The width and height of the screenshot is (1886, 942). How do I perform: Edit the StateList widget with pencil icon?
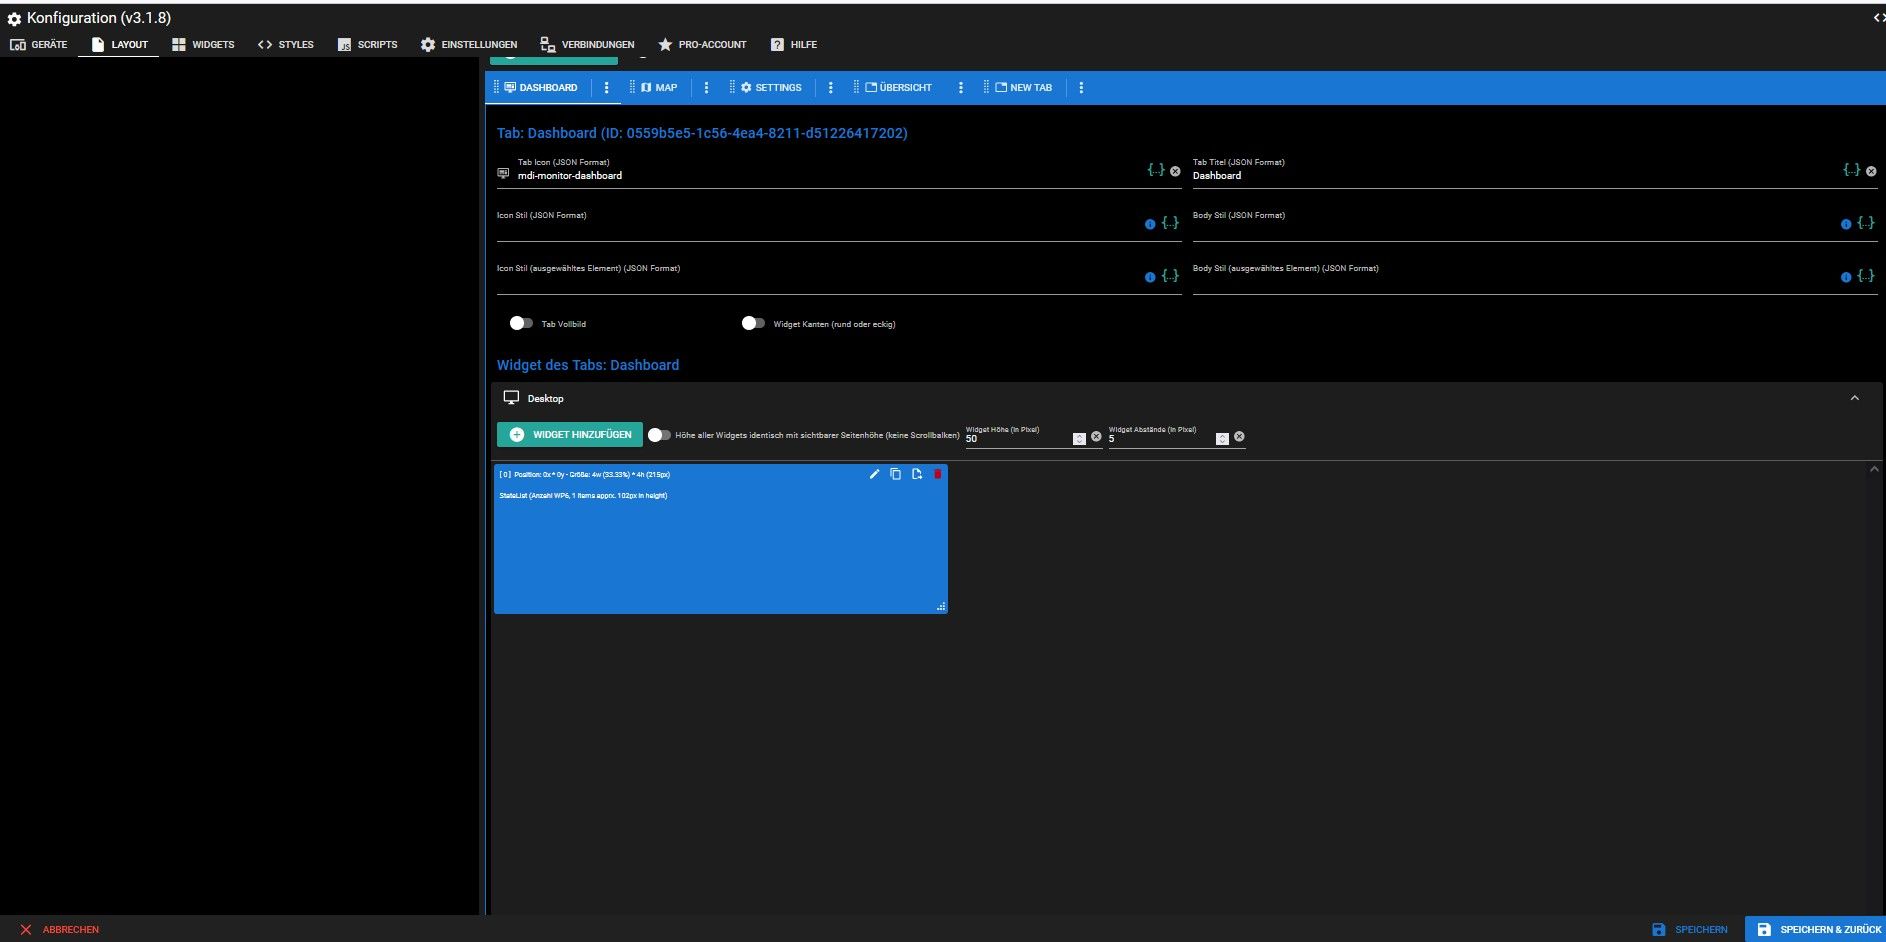(x=874, y=474)
